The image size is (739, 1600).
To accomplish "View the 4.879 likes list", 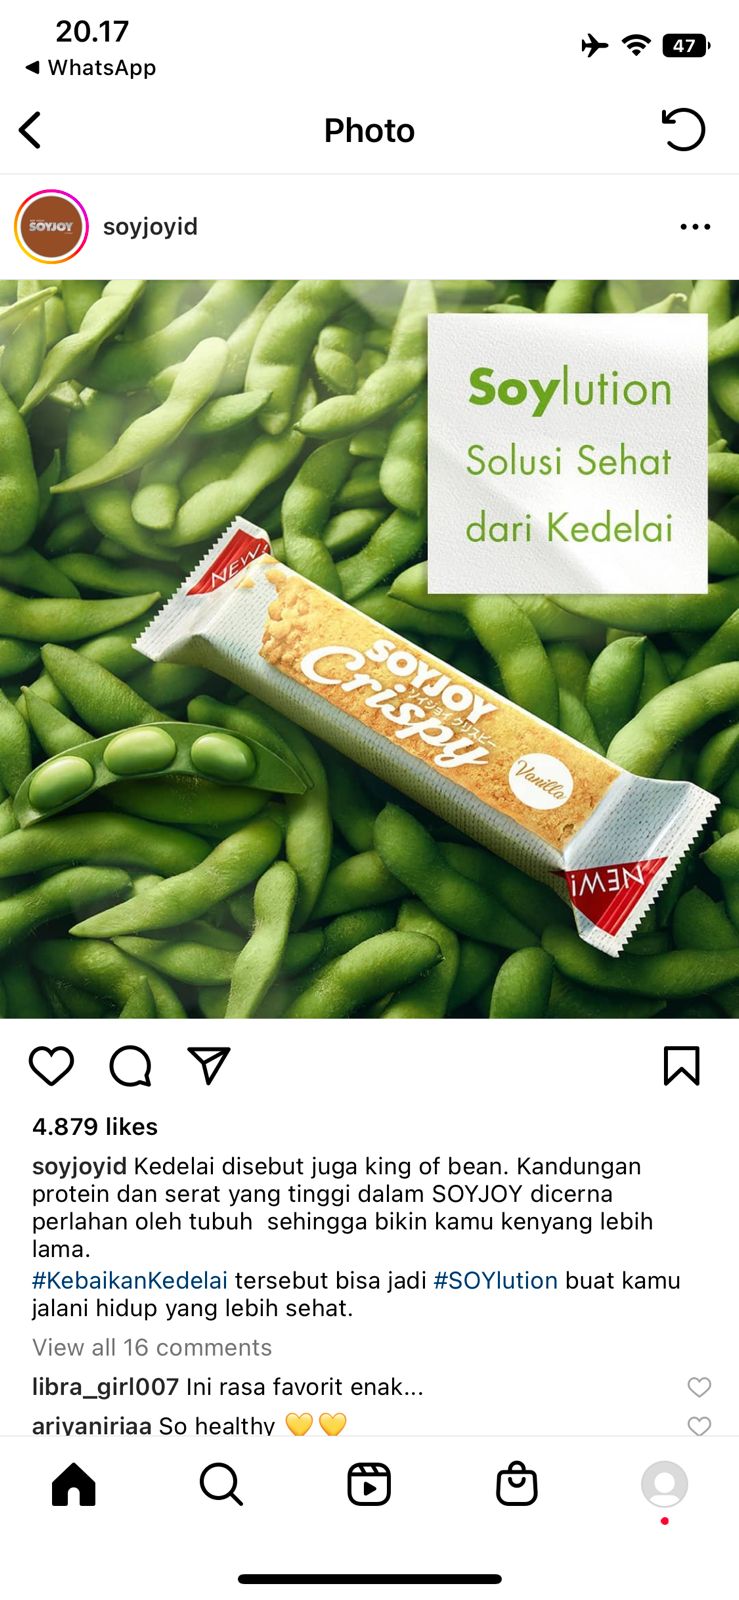I will 95,1127.
